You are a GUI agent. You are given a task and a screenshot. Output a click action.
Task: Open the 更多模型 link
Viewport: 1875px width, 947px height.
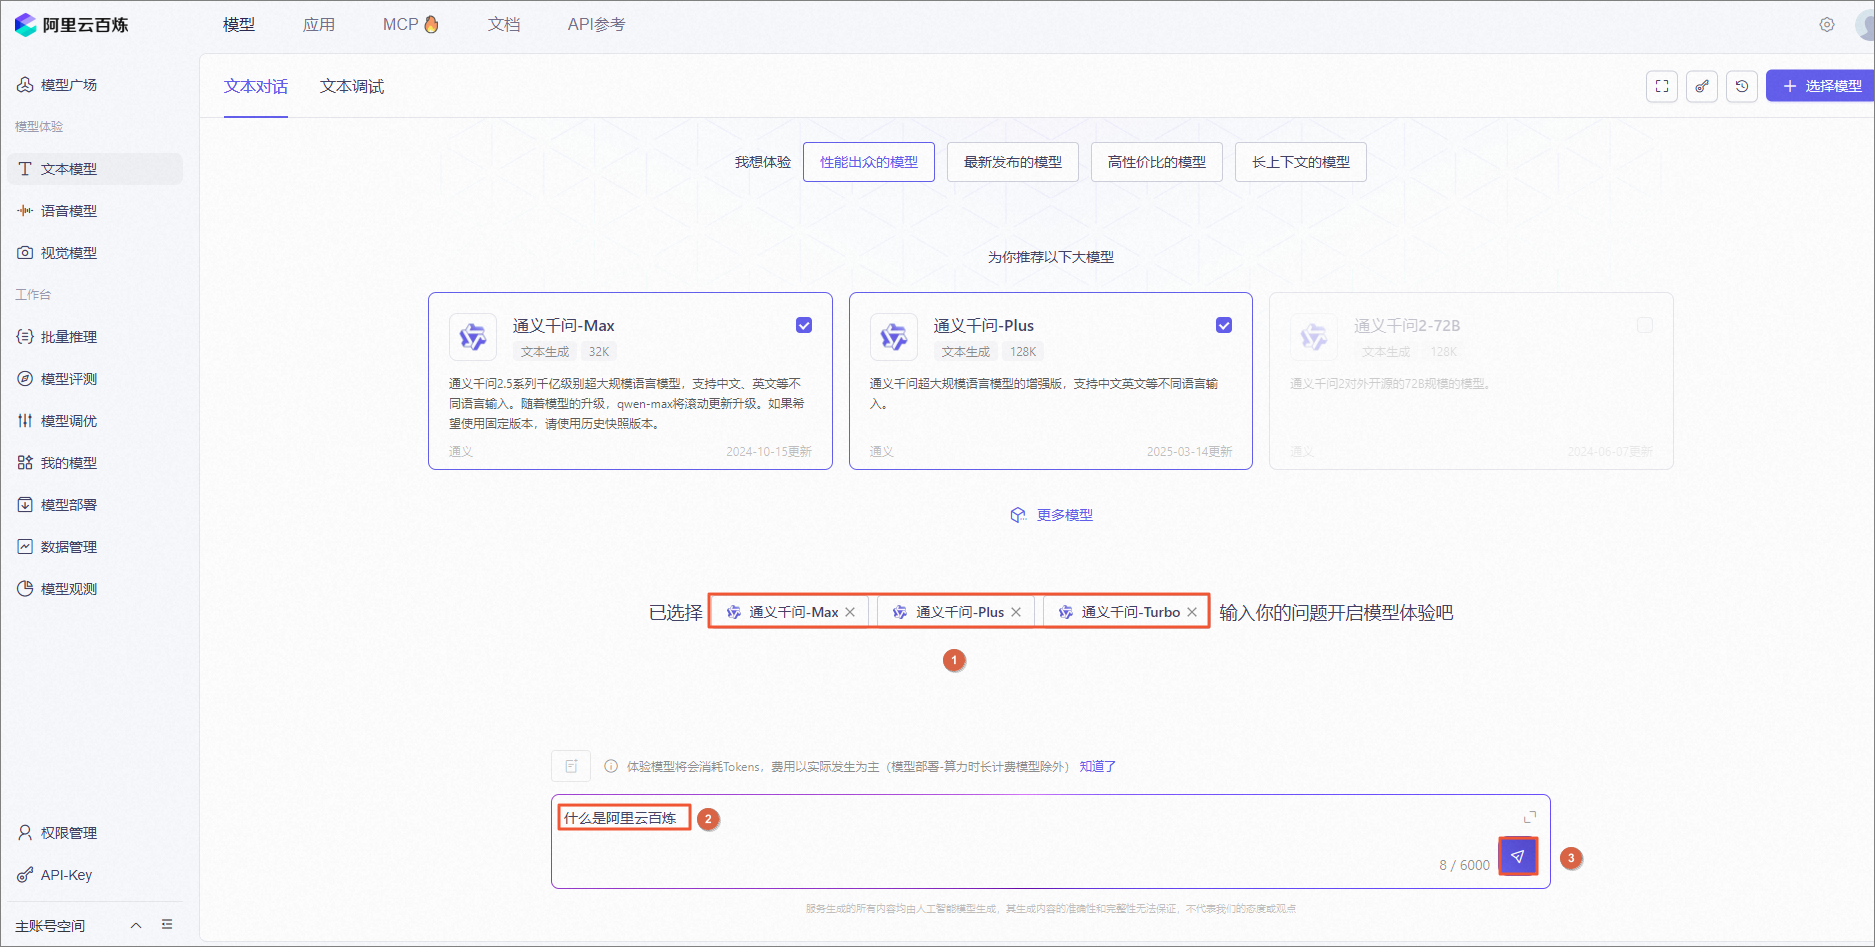point(1052,515)
